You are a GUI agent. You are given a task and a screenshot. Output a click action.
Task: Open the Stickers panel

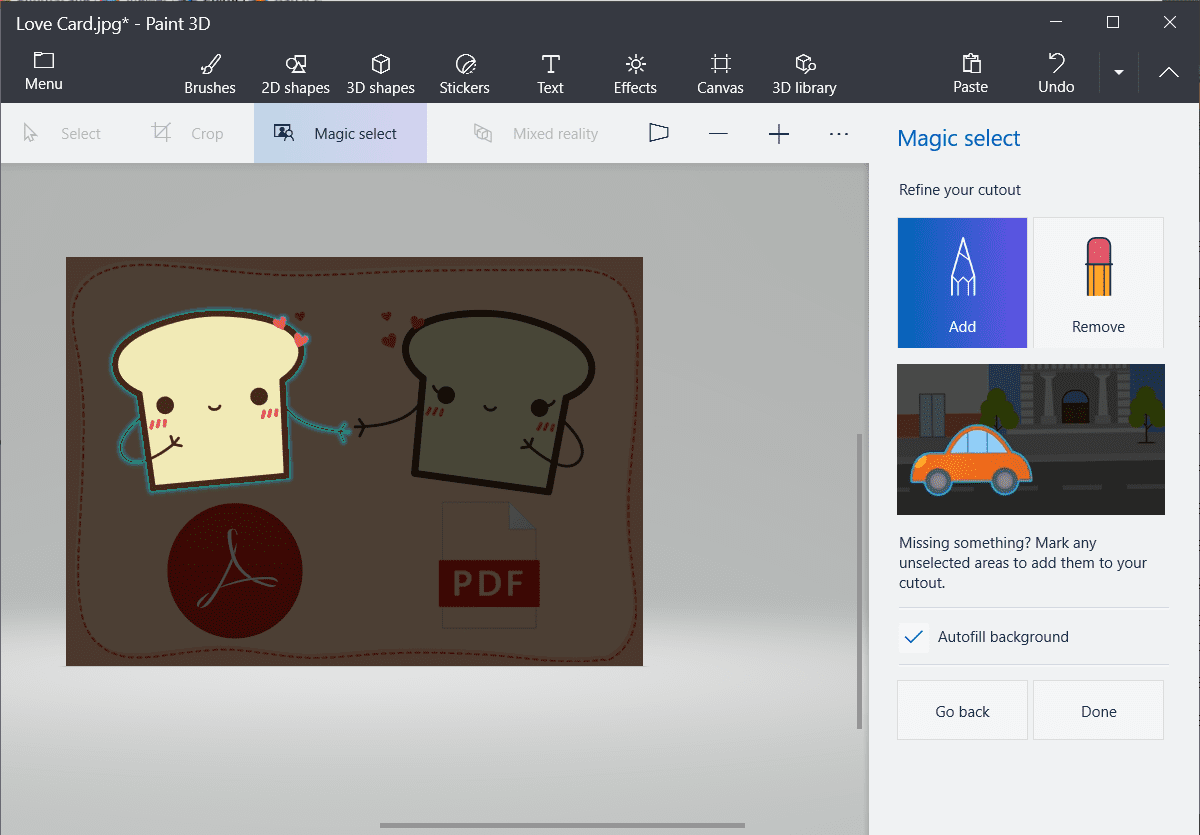point(465,74)
